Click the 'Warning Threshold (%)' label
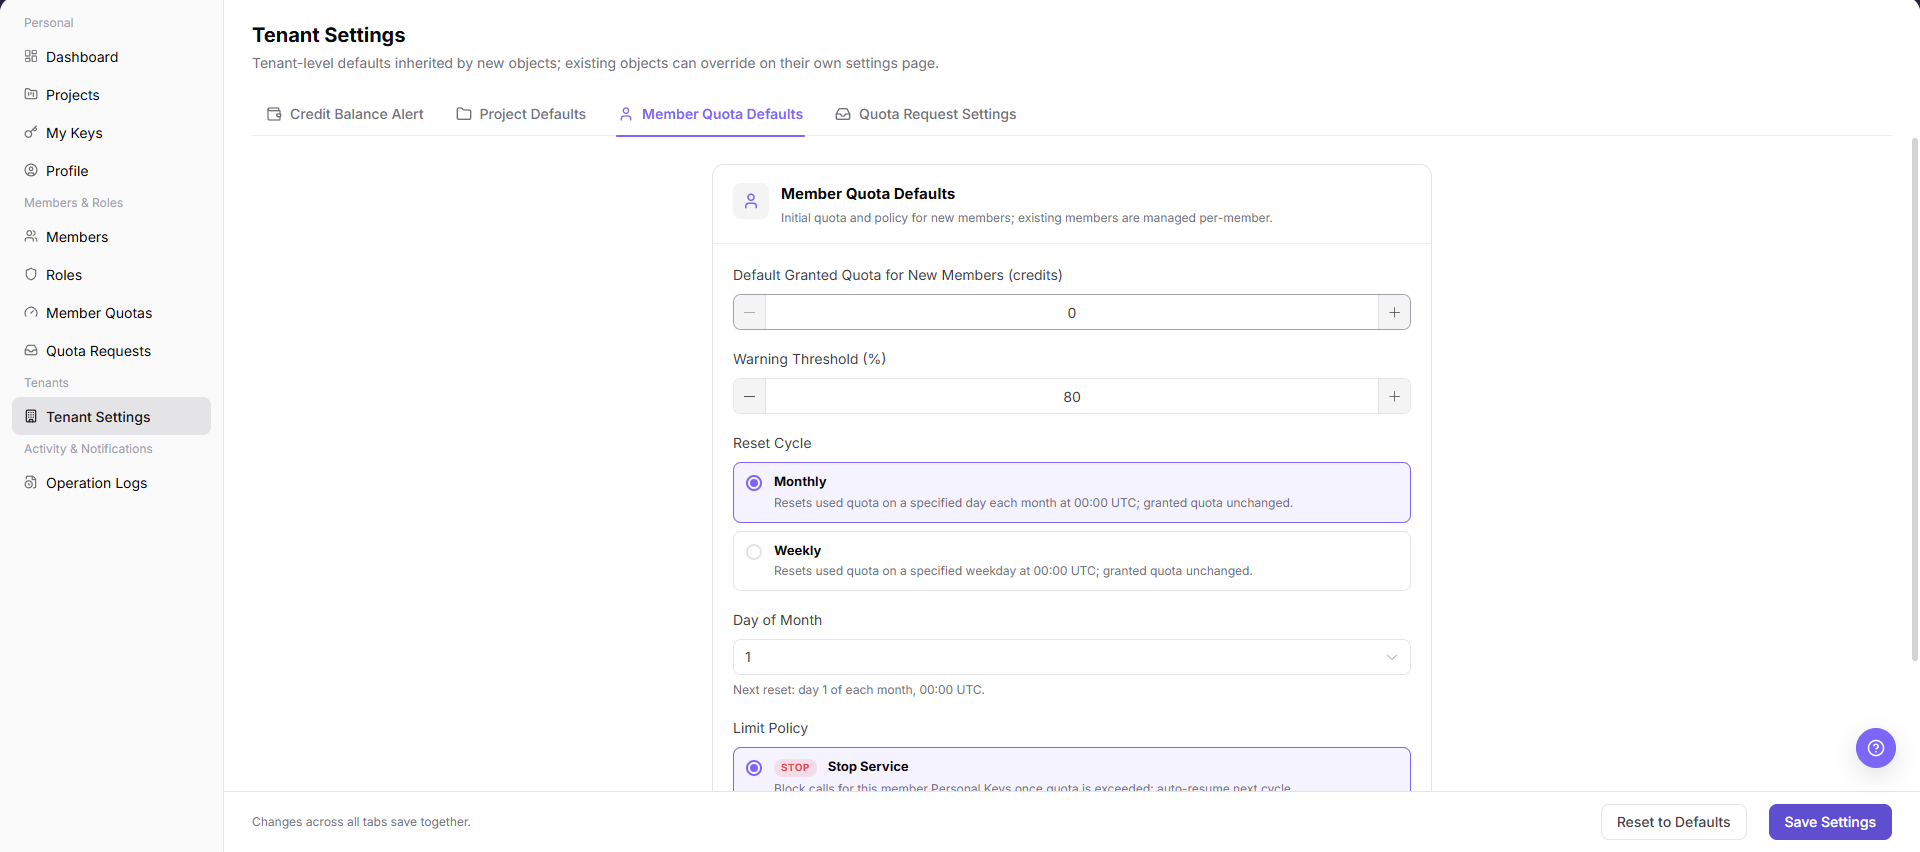This screenshot has height=852, width=1920. click(809, 359)
